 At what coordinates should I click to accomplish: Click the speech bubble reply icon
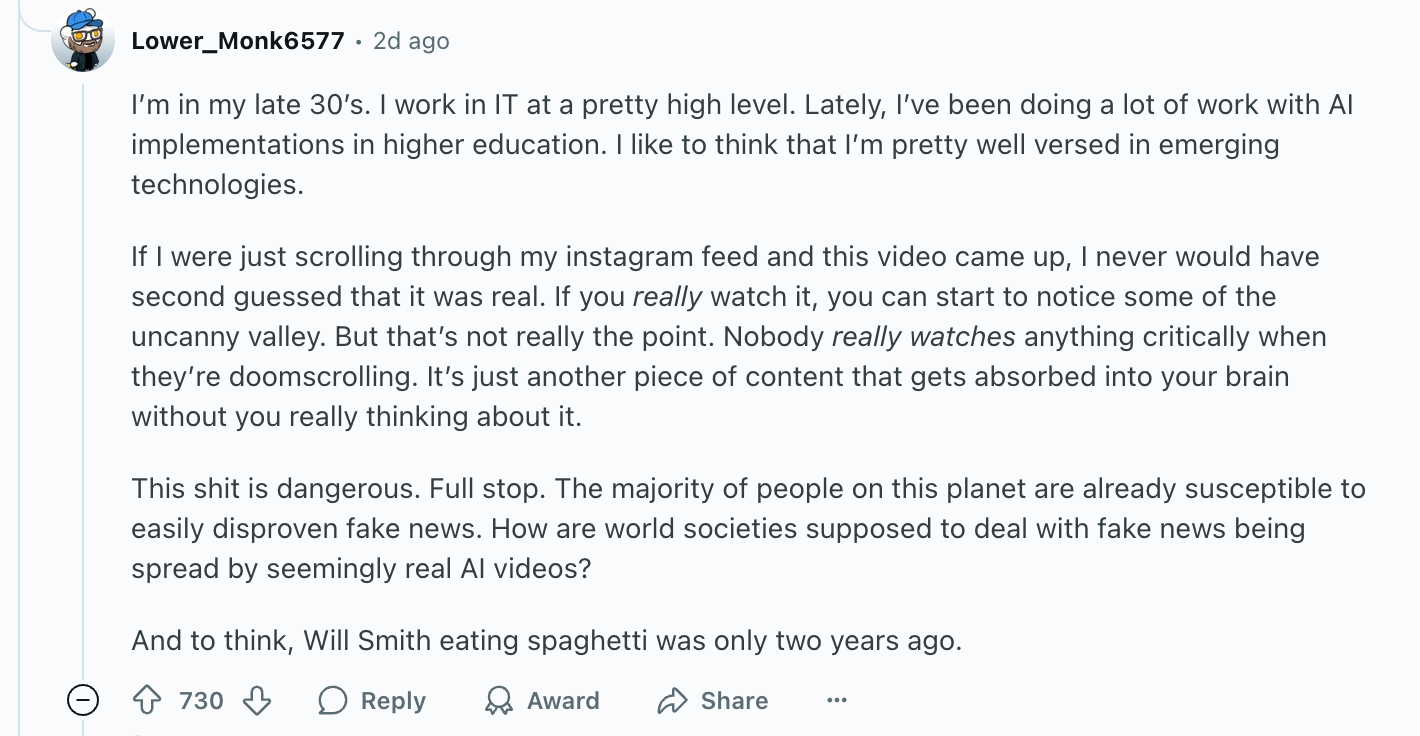point(332,701)
